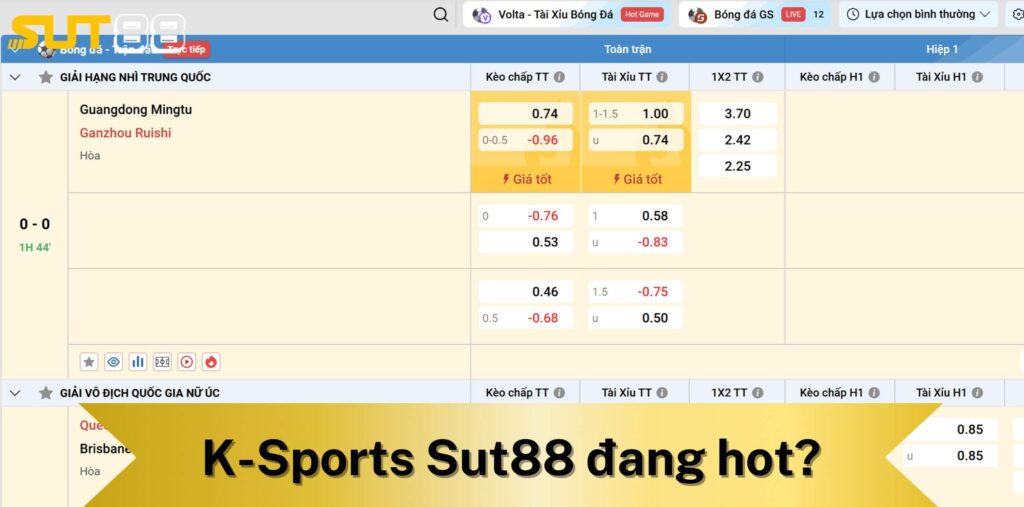
Task: Select handicap odds -0.96 at 0-0.5
Action: [526, 140]
